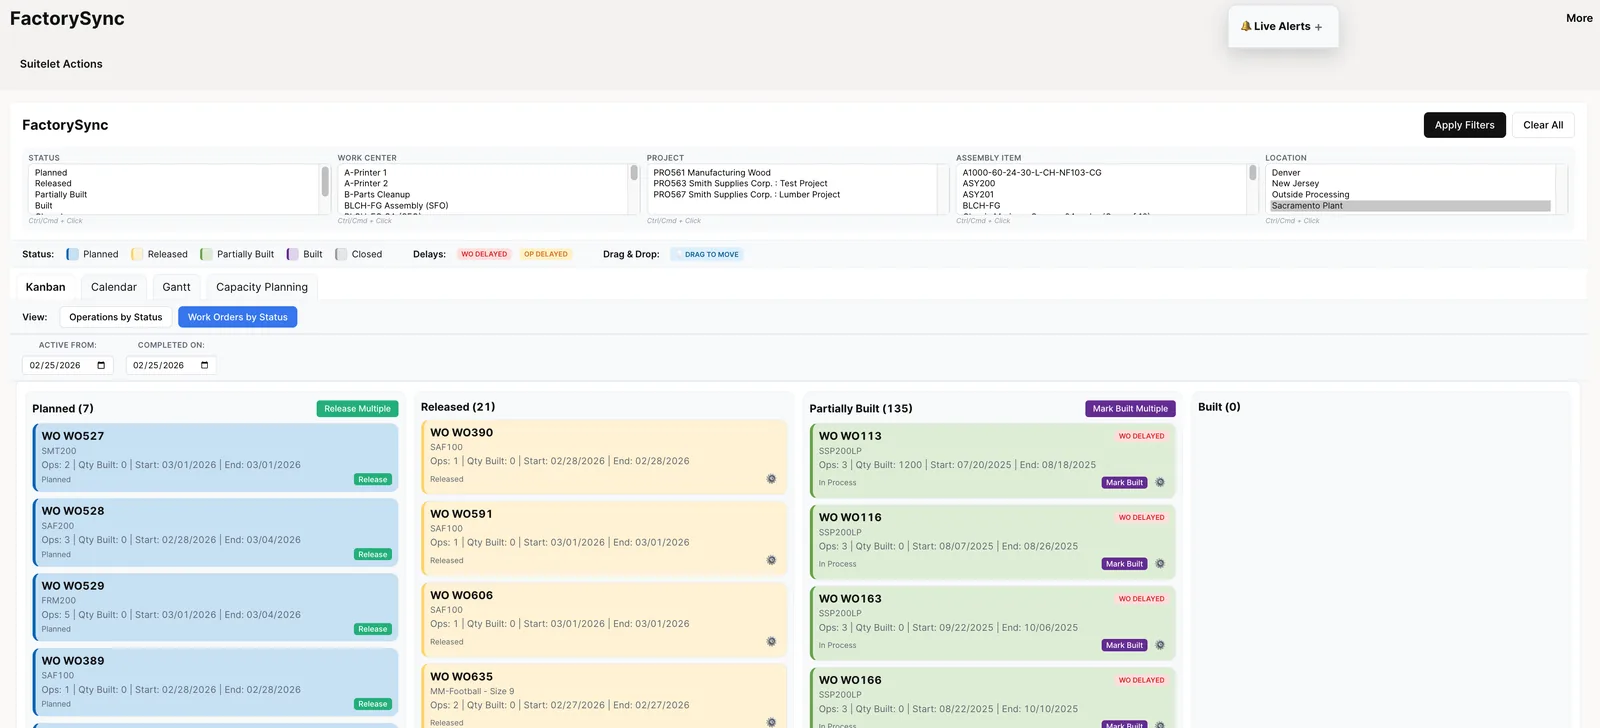This screenshot has width=1600, height=728.
Task: Open Suitelet Actions menu
Action: pos(61,64)
